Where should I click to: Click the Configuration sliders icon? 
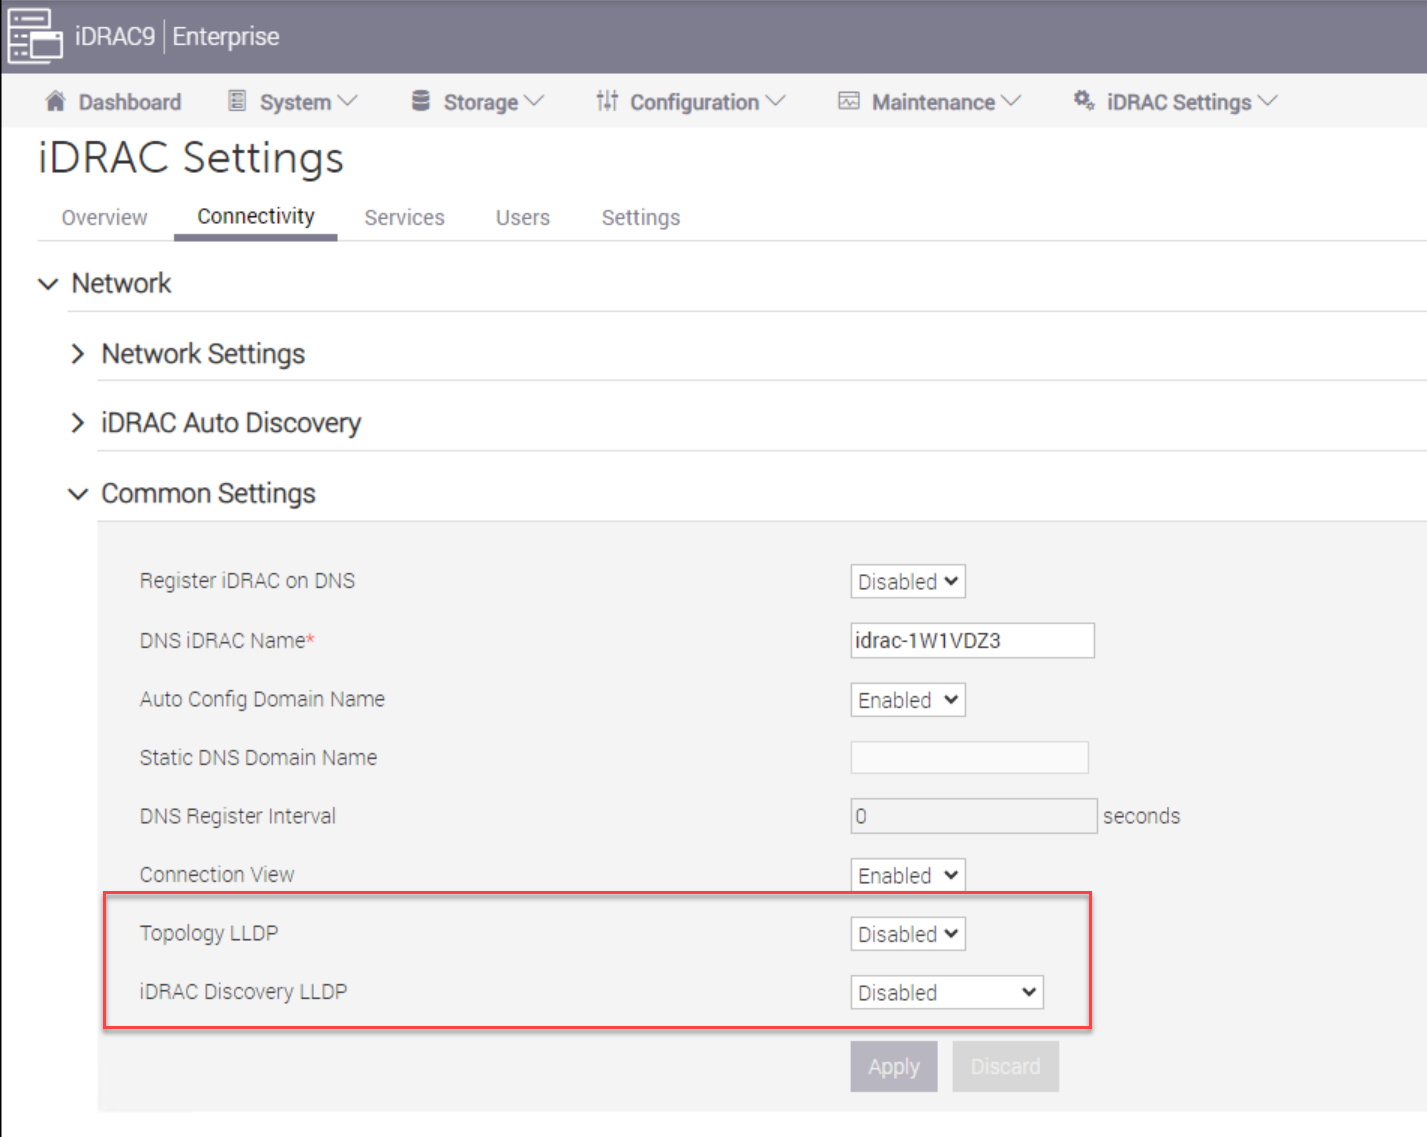tap(607, 101)
